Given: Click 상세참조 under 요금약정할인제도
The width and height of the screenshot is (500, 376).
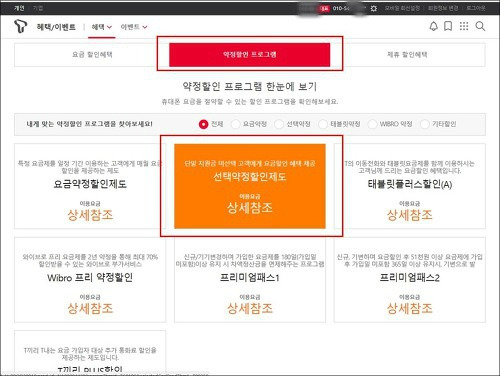Looking at the screenshot, I should tap(90, 215).
